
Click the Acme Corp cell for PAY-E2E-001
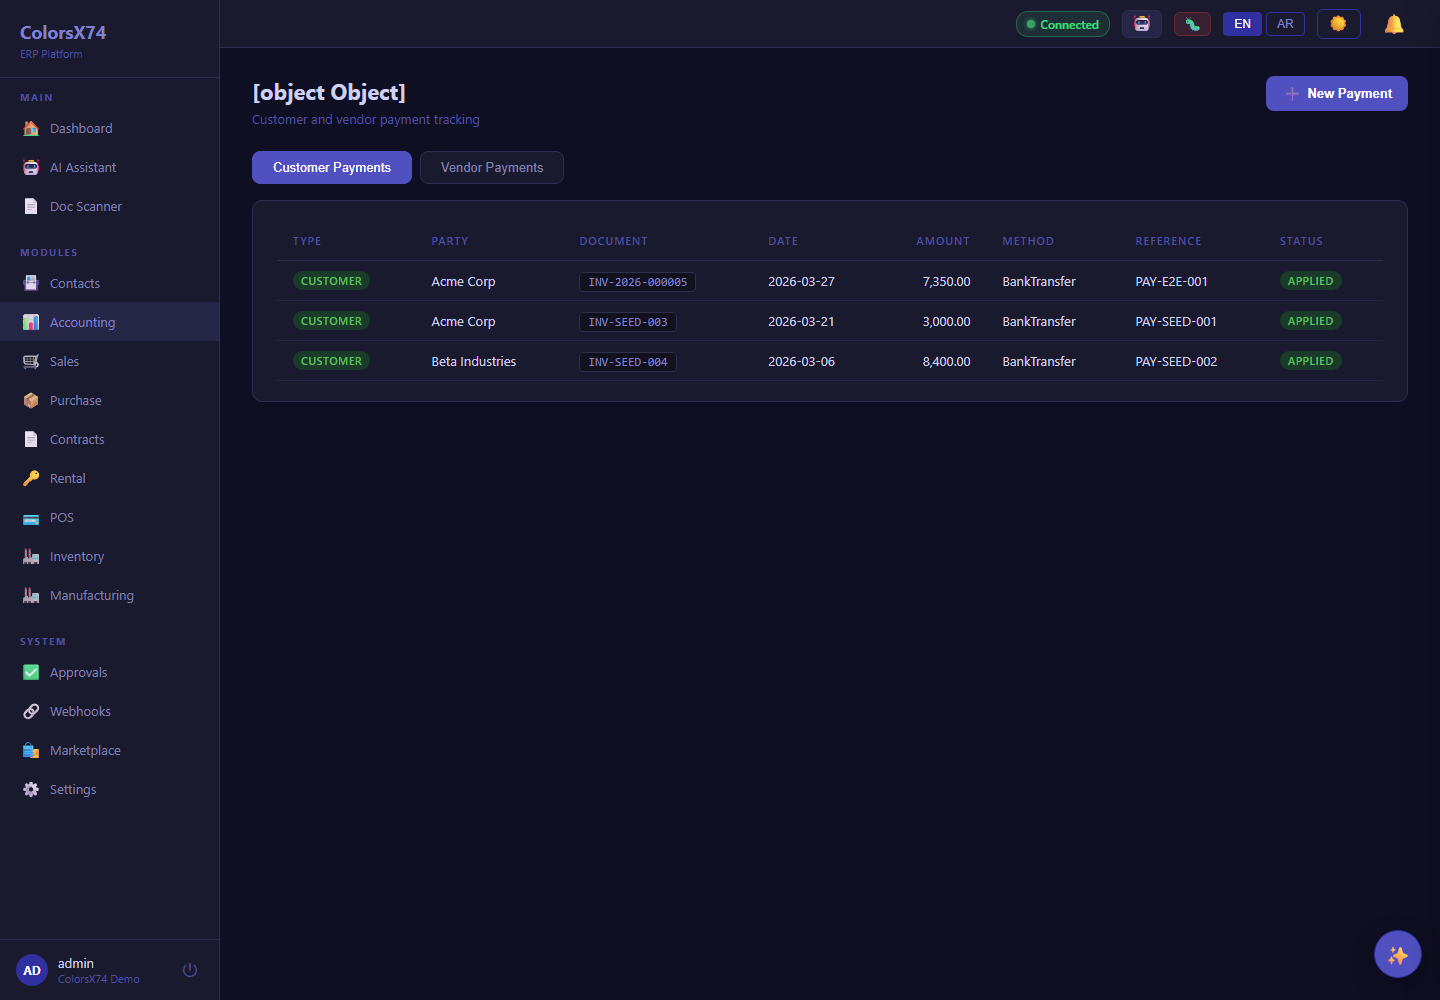pos(463,281)
